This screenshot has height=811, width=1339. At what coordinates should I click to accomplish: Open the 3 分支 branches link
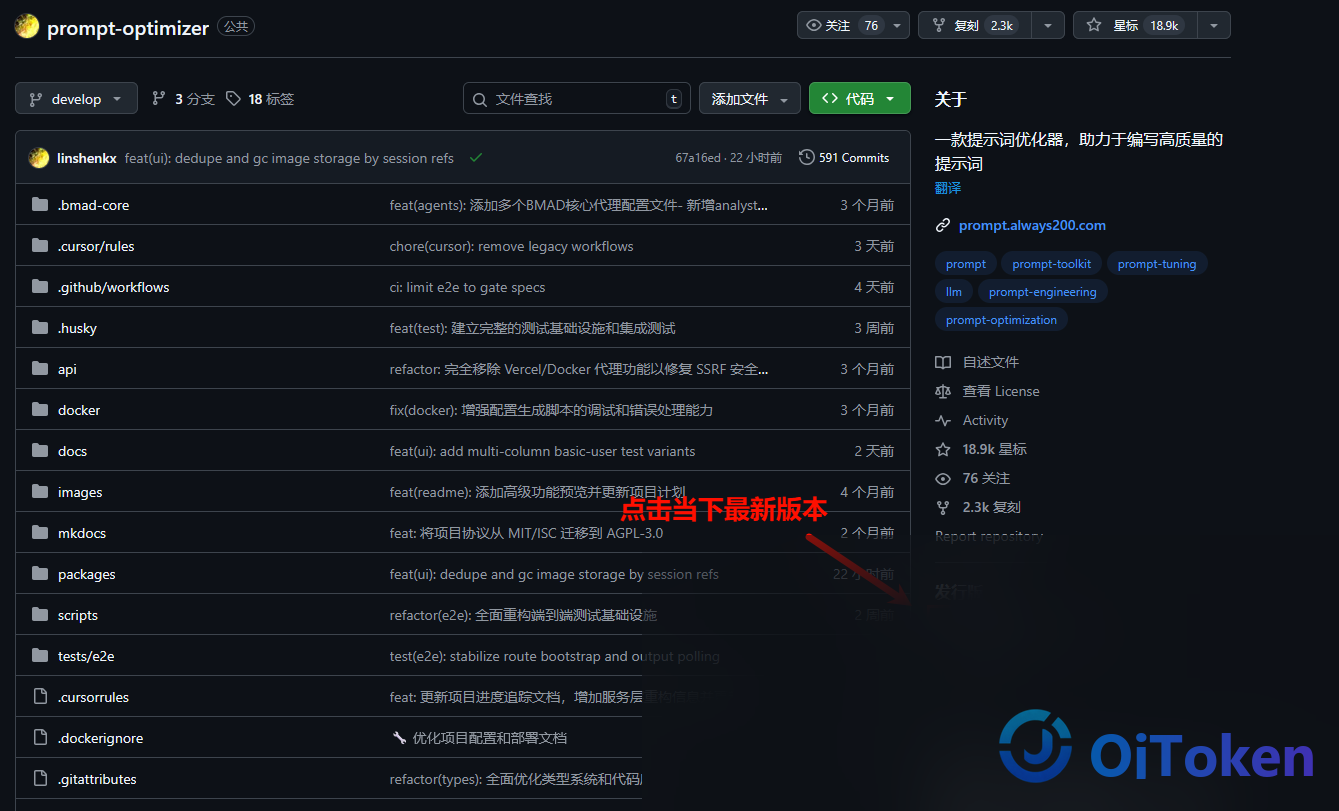(x=183, y=99)
